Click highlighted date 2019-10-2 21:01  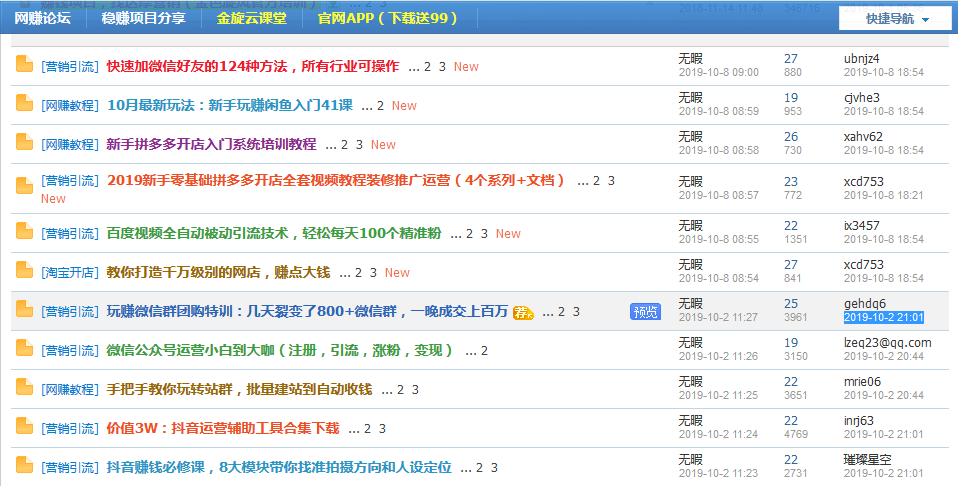[884, 317]
